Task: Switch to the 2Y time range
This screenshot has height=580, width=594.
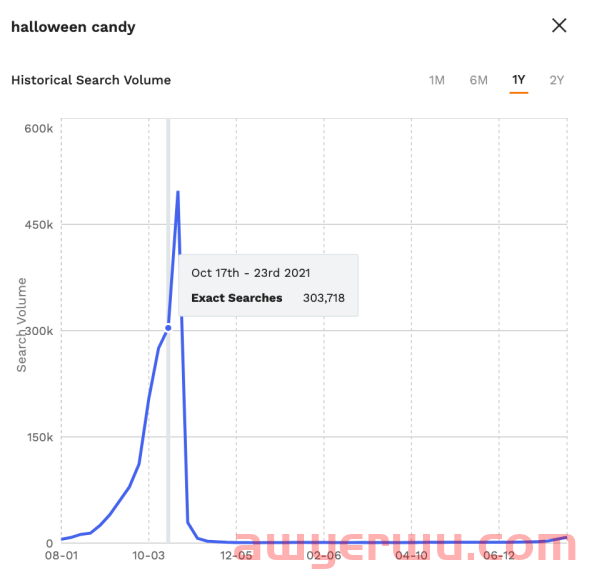Action: coord(556,80)
